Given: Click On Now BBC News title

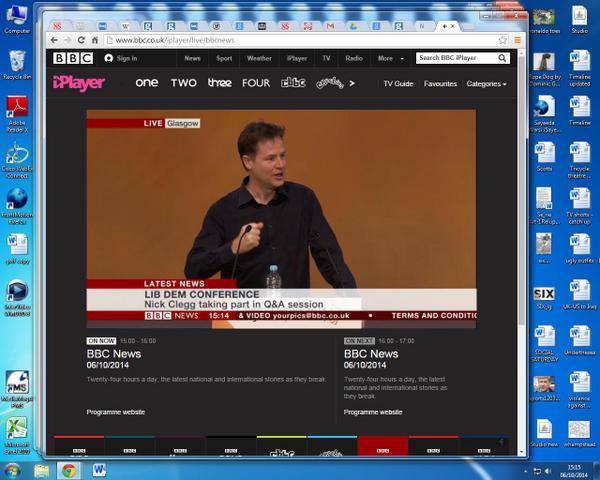Looking at the screenshot, I should coord(114,354).
